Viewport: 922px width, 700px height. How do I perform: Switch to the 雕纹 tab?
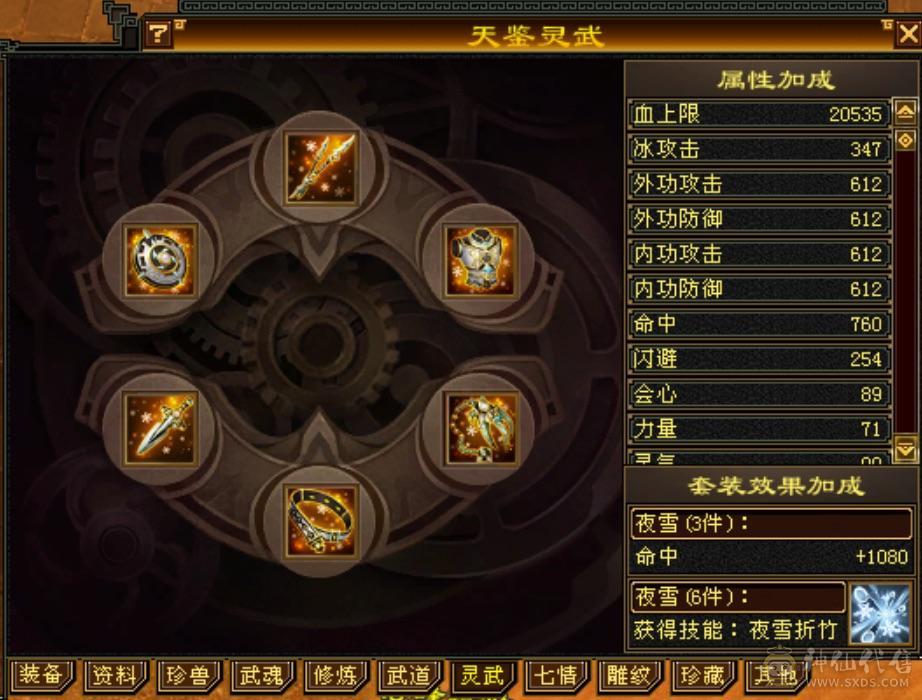[629, 674]
